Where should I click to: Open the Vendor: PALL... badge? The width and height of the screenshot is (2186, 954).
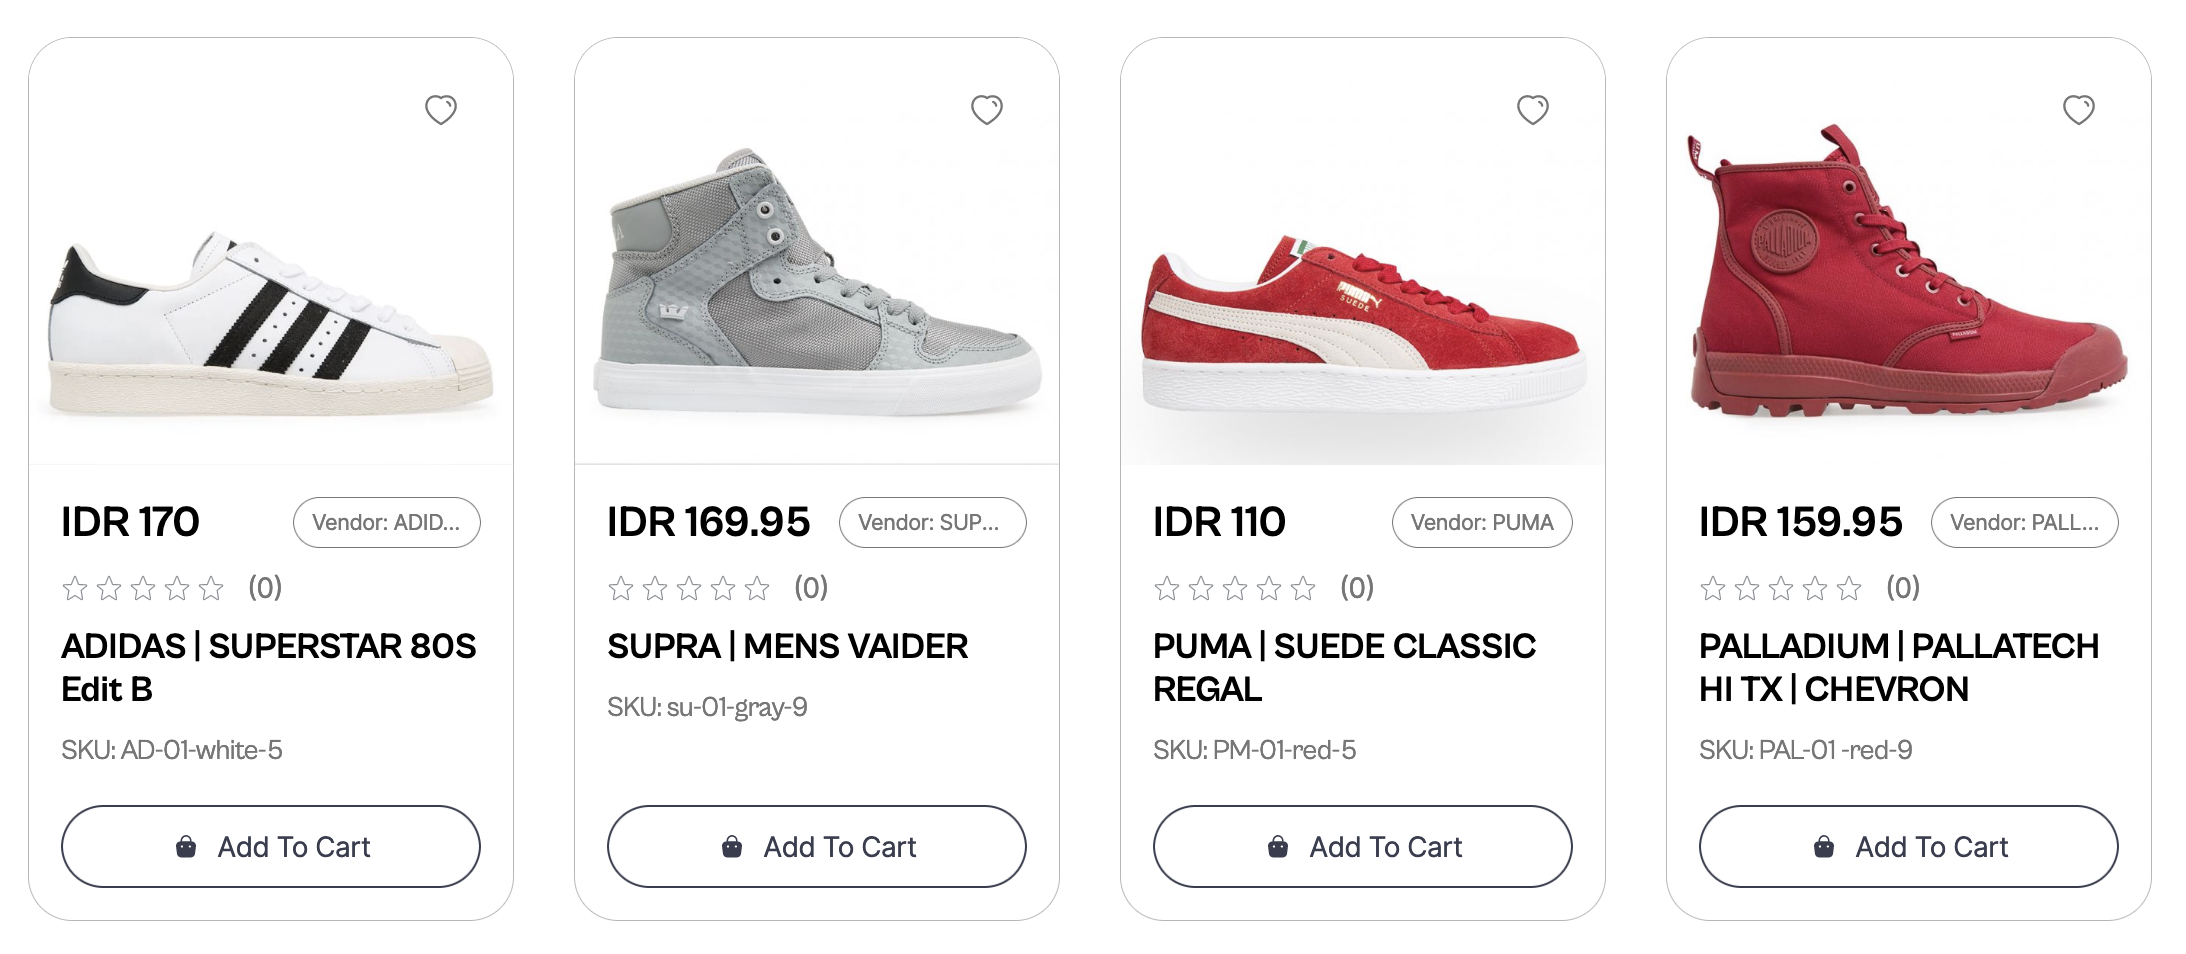point(2024,522)
